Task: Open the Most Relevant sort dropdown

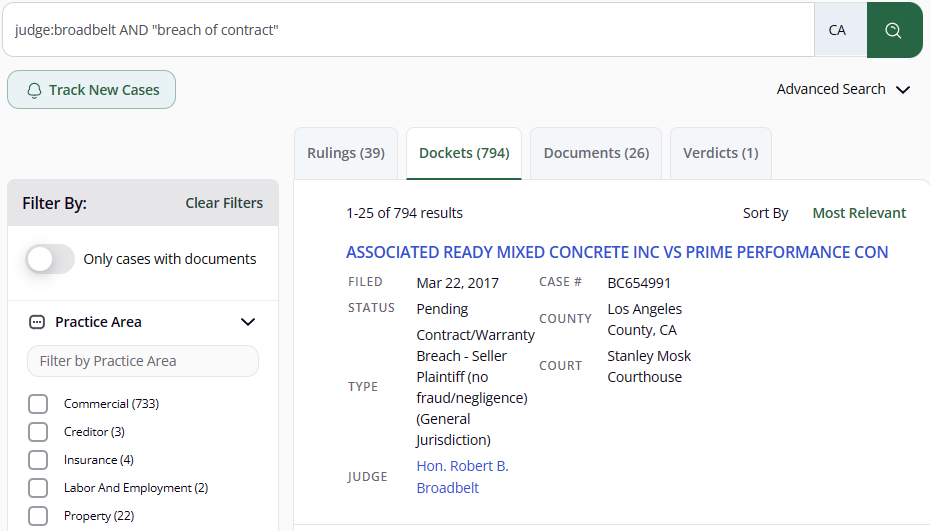Action: click(859, 213)
